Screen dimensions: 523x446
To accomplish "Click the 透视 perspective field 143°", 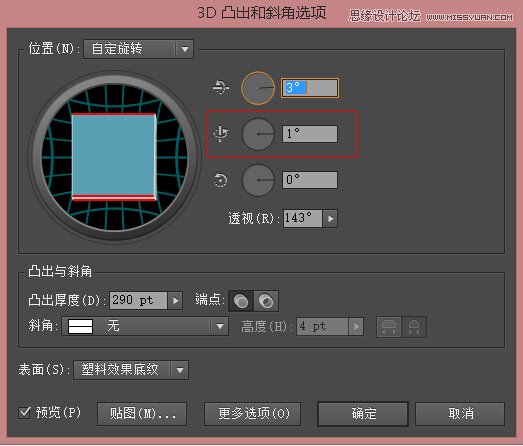I will click(x=303, y=218).
